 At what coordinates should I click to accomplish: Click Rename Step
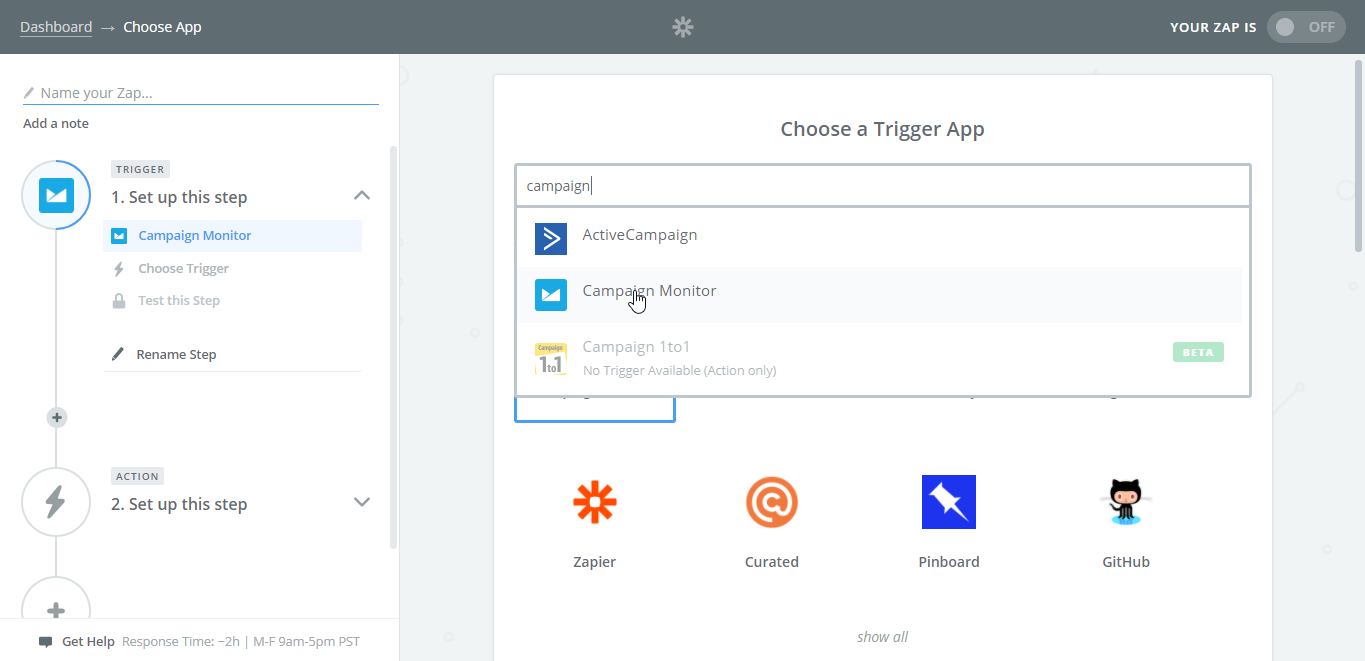point(177,355)
